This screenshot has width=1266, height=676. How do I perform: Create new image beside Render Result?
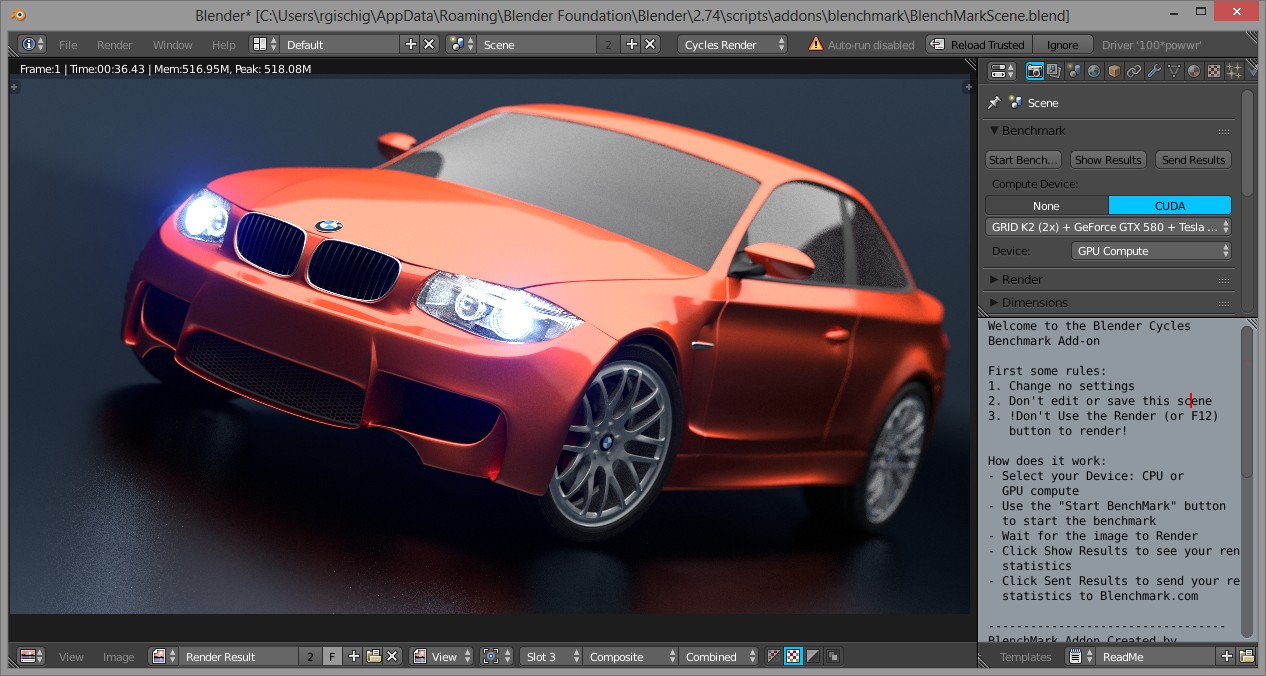click(x=354, y=657)
